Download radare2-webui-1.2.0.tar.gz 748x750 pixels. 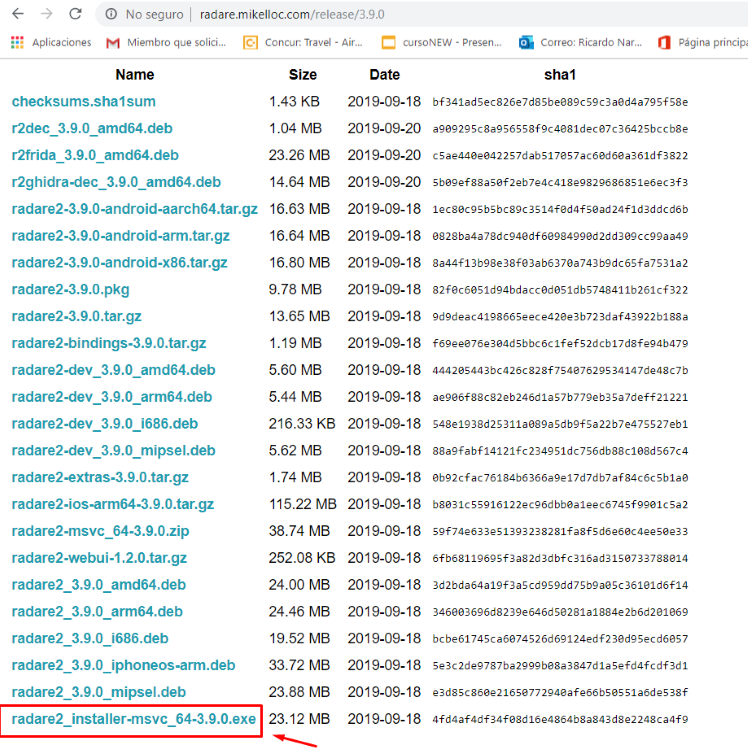click(x=99, y=558)
